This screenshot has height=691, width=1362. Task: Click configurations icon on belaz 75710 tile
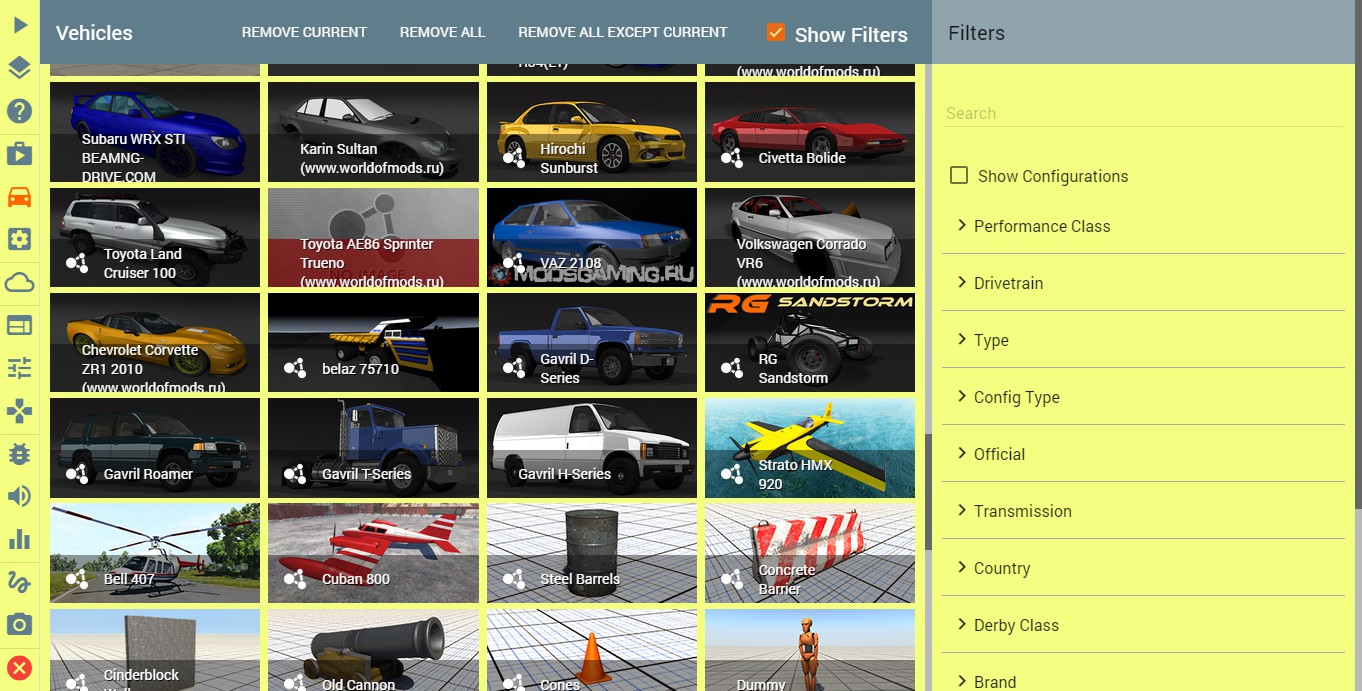[295, 368]
